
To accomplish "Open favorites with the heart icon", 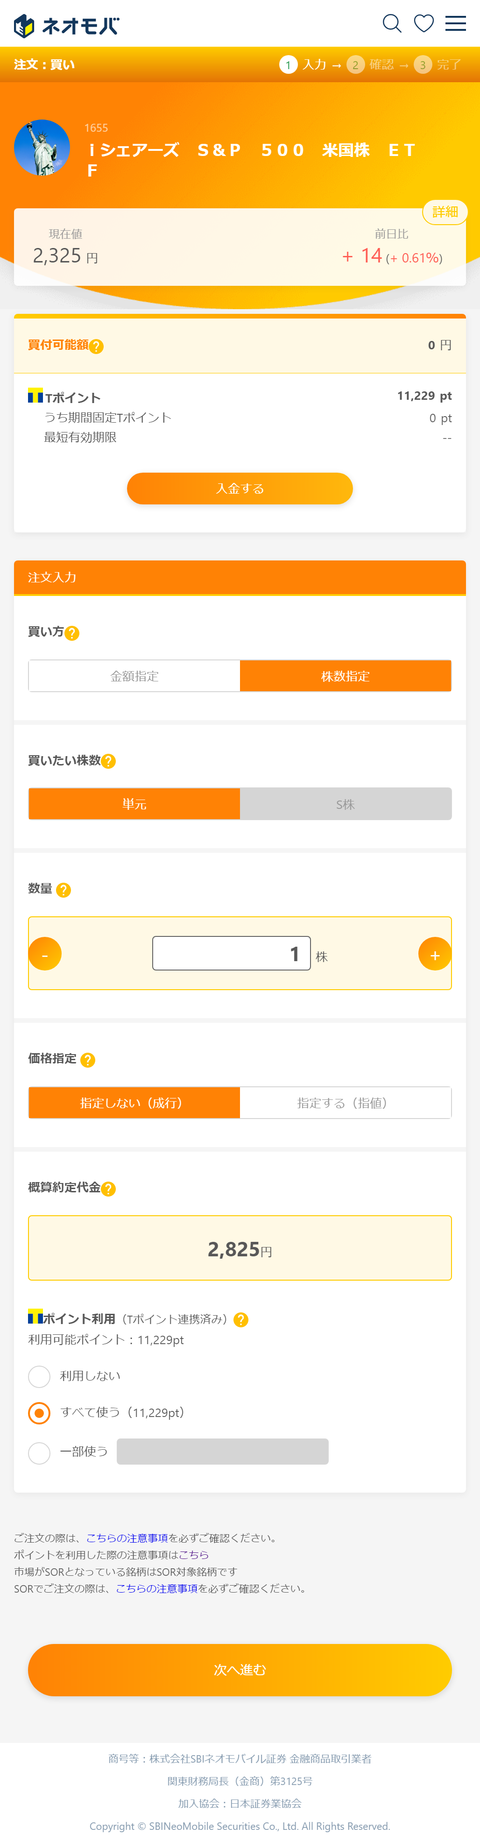I will click(424, 23).
